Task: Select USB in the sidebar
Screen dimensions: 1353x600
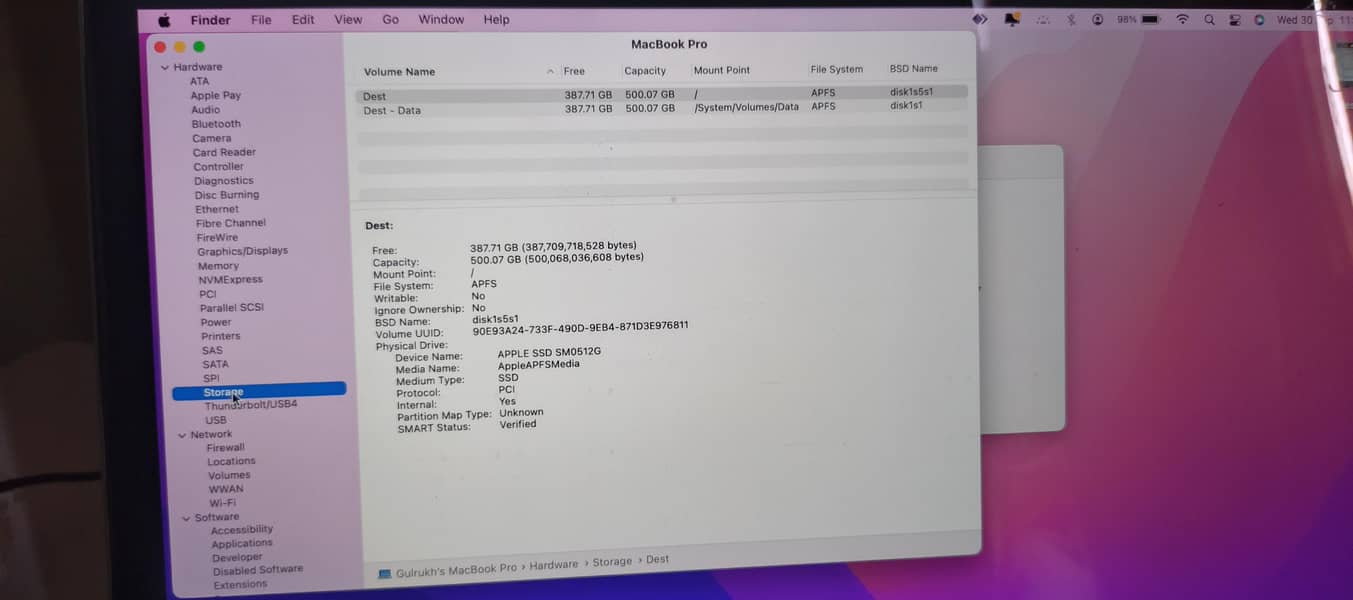Action: click(x=216, y=420)
